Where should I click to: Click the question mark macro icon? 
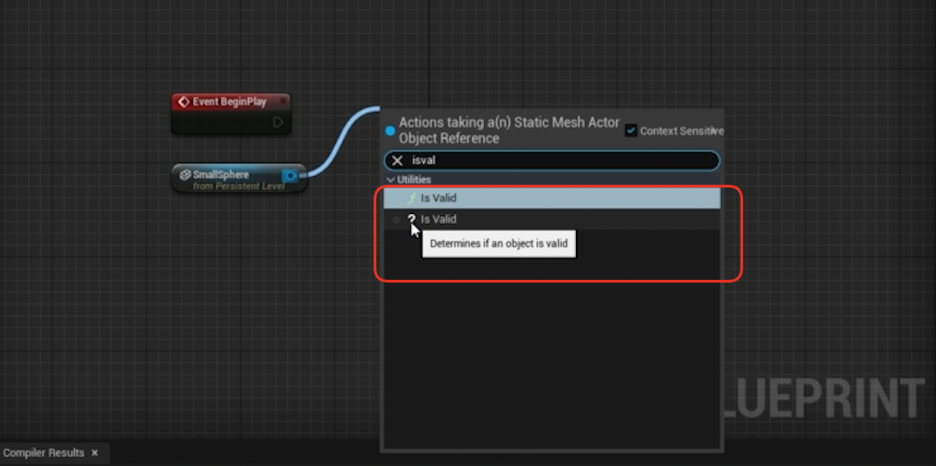tap(411, 219)
